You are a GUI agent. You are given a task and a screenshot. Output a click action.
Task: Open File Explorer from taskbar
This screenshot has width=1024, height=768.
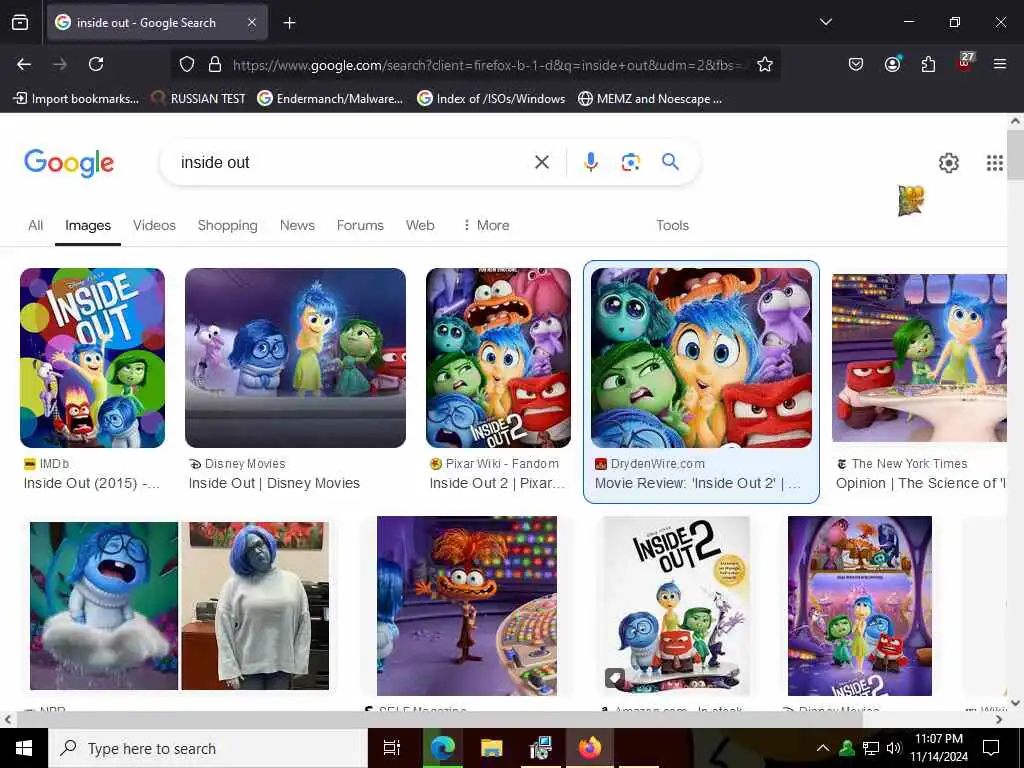point(491,748)
